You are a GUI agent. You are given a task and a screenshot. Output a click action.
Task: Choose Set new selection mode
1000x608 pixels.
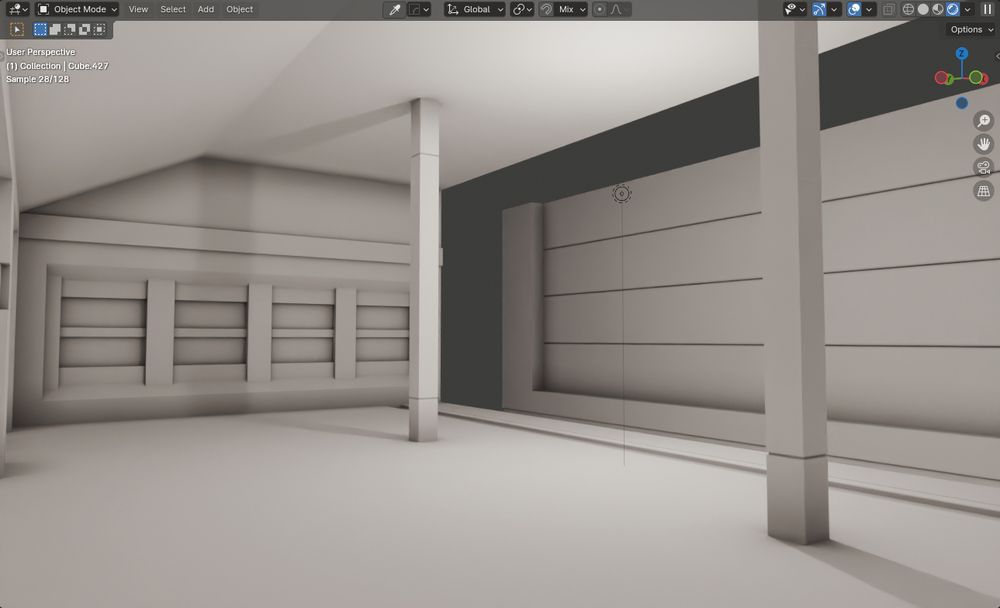click(x=40, y=29)
